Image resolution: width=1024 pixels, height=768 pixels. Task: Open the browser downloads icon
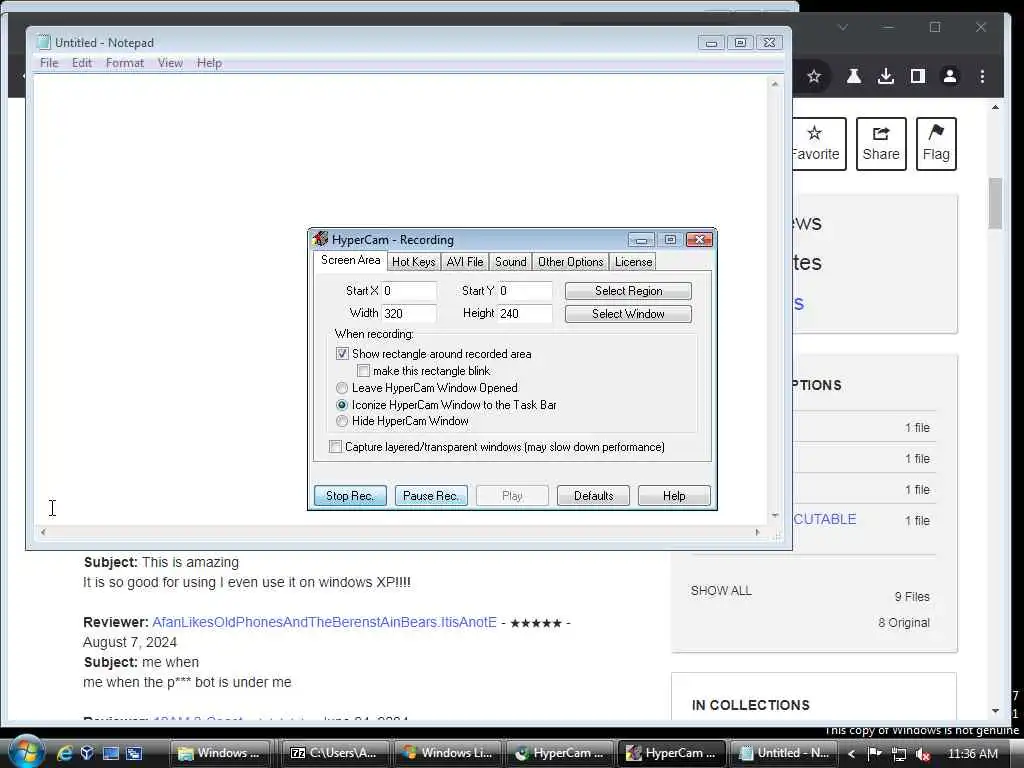point(886,76)
